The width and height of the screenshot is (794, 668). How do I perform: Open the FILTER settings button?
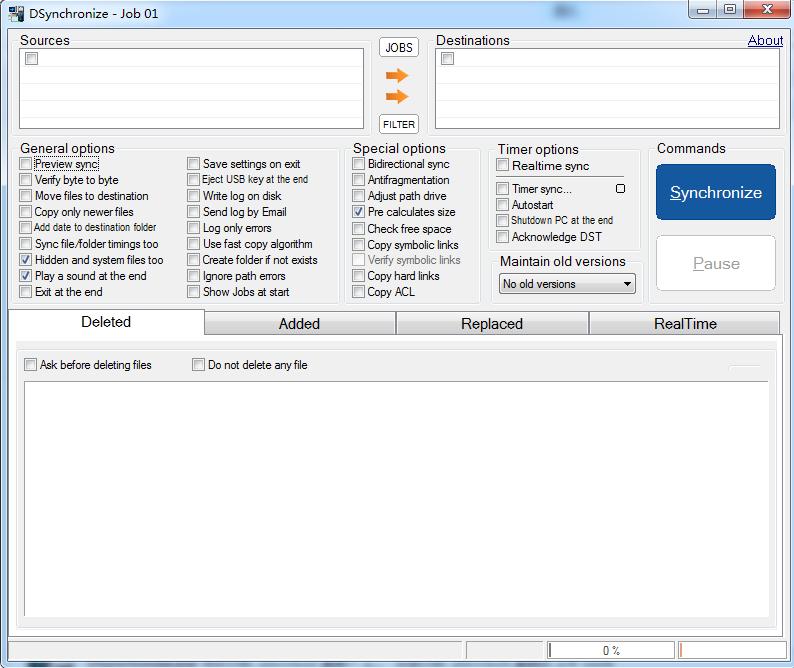398,125
